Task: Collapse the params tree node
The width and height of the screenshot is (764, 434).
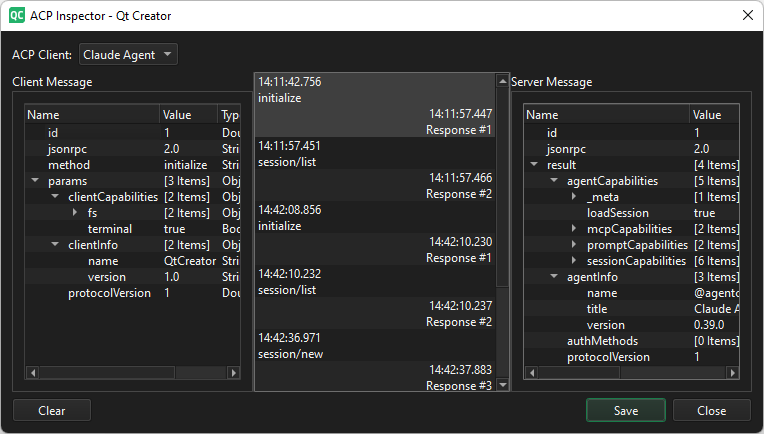Action: (35, 181)
